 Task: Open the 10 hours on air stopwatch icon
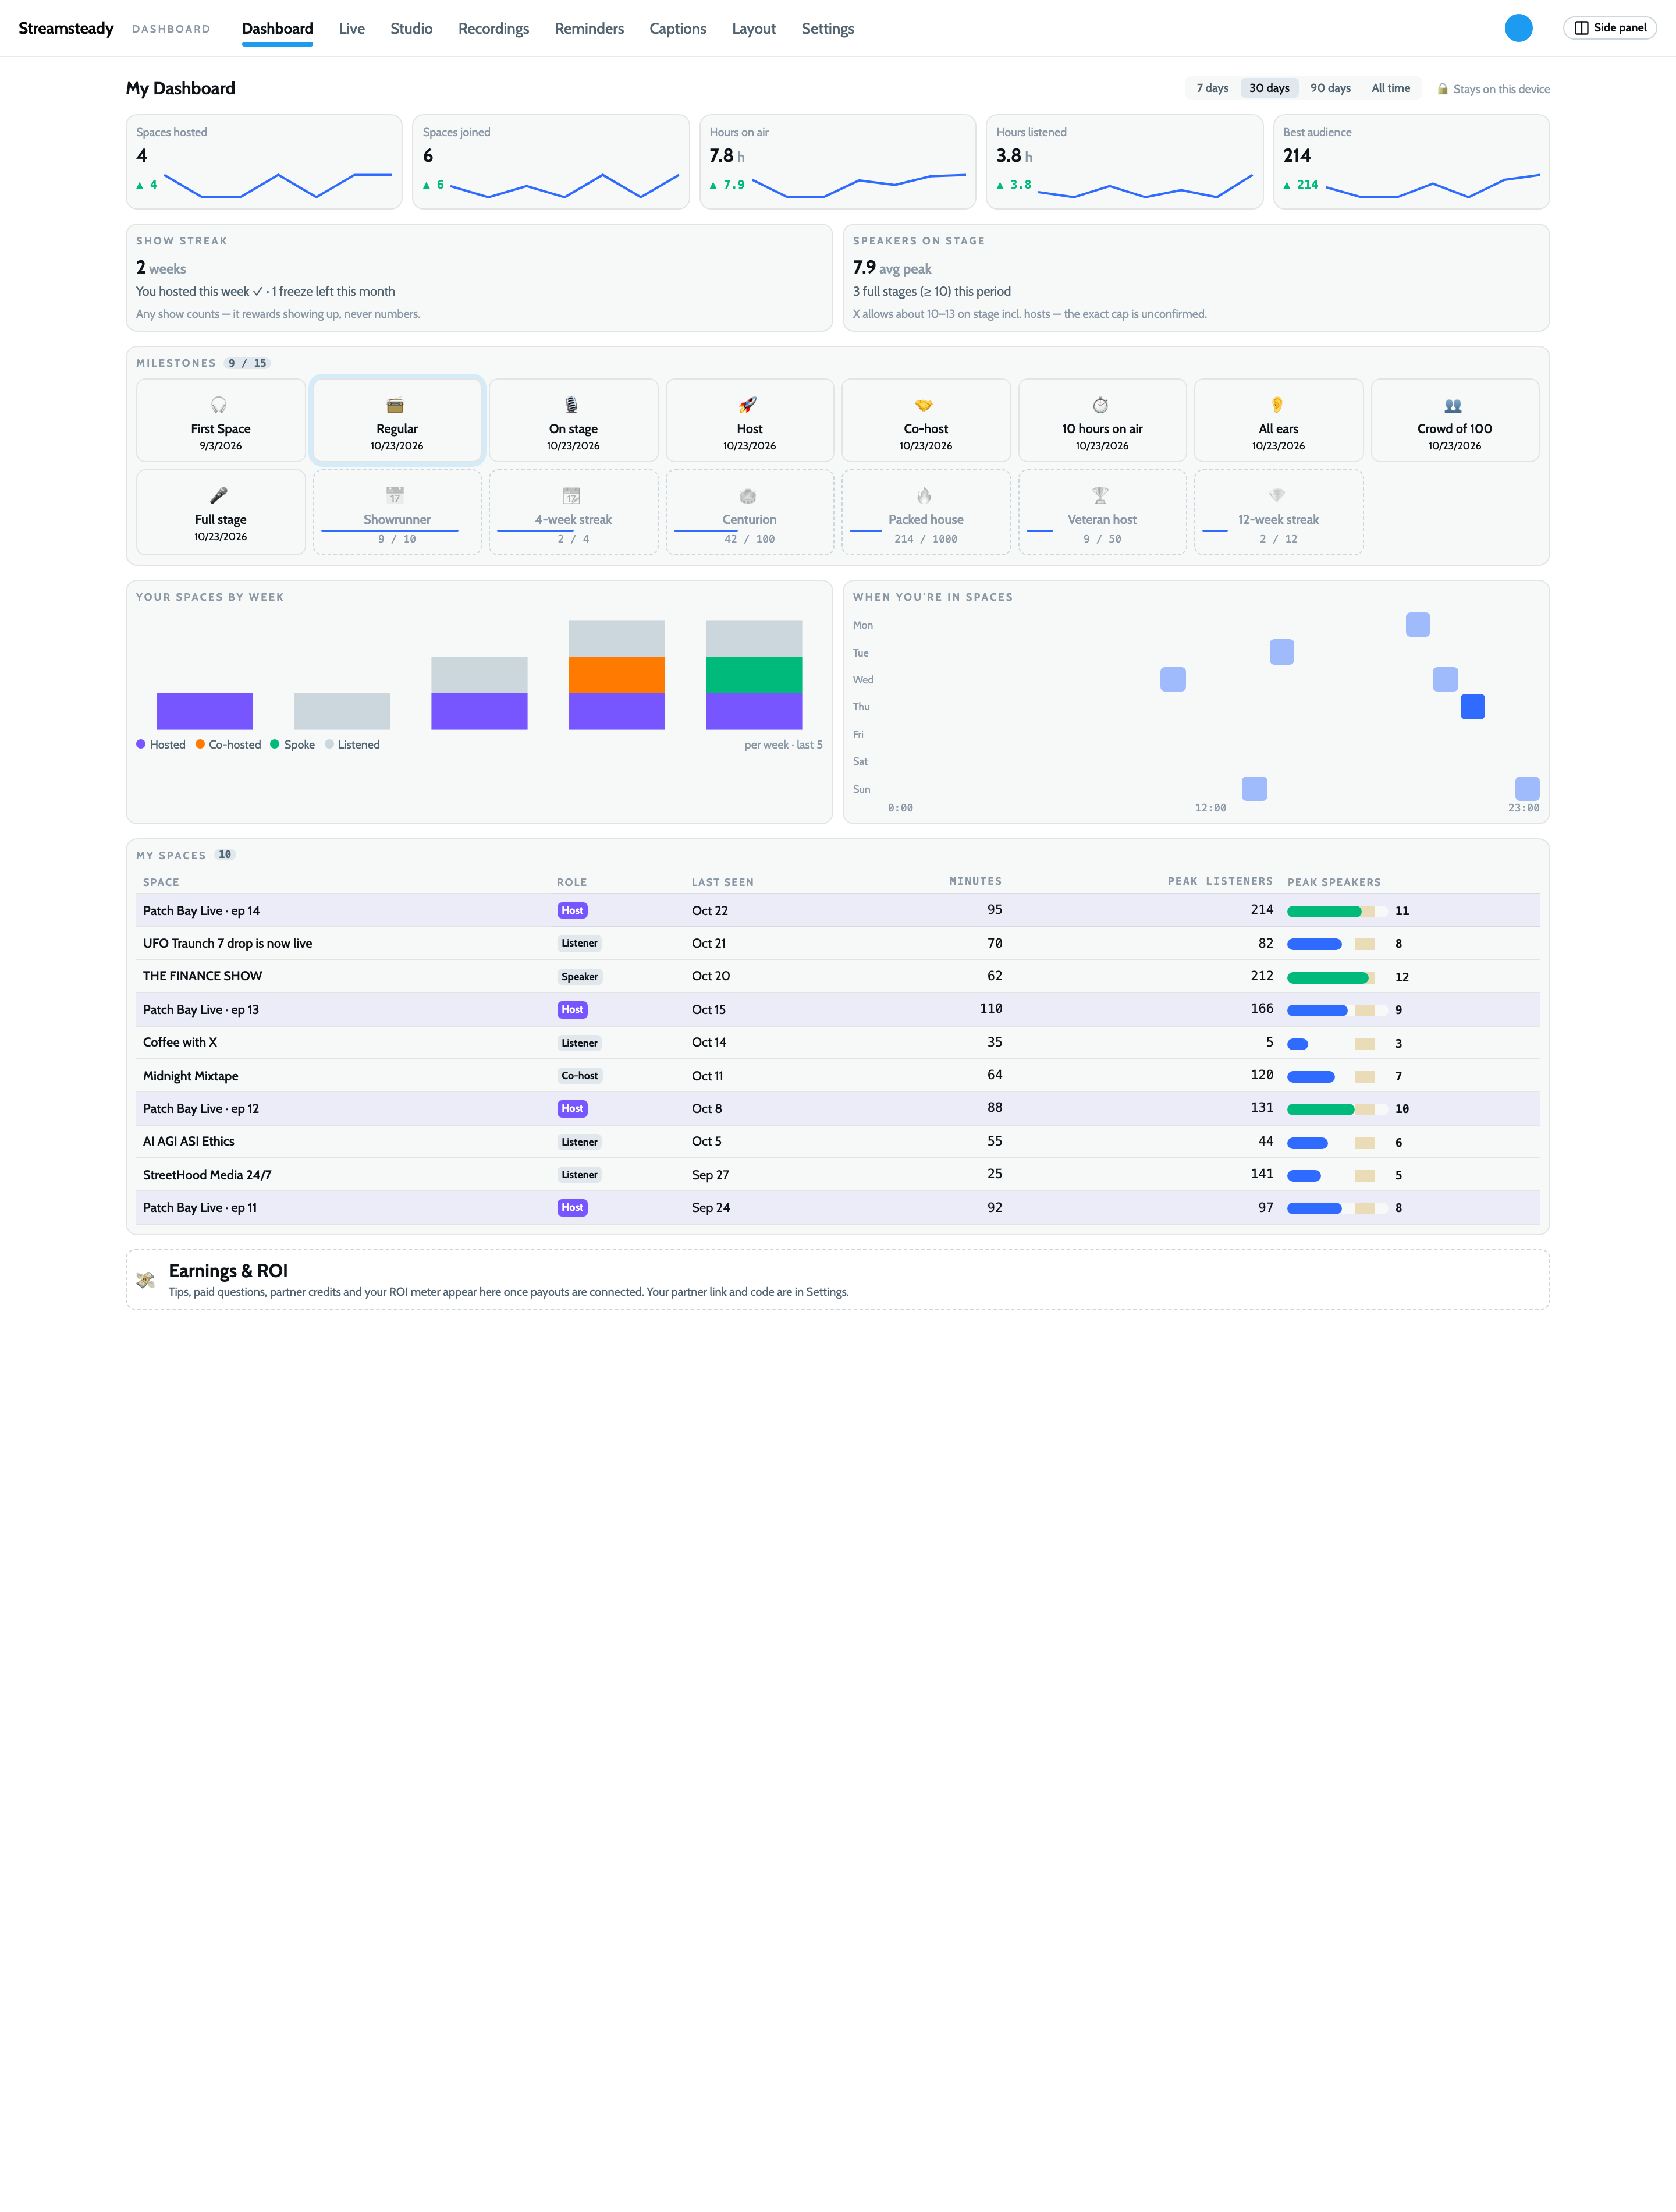1100,405
